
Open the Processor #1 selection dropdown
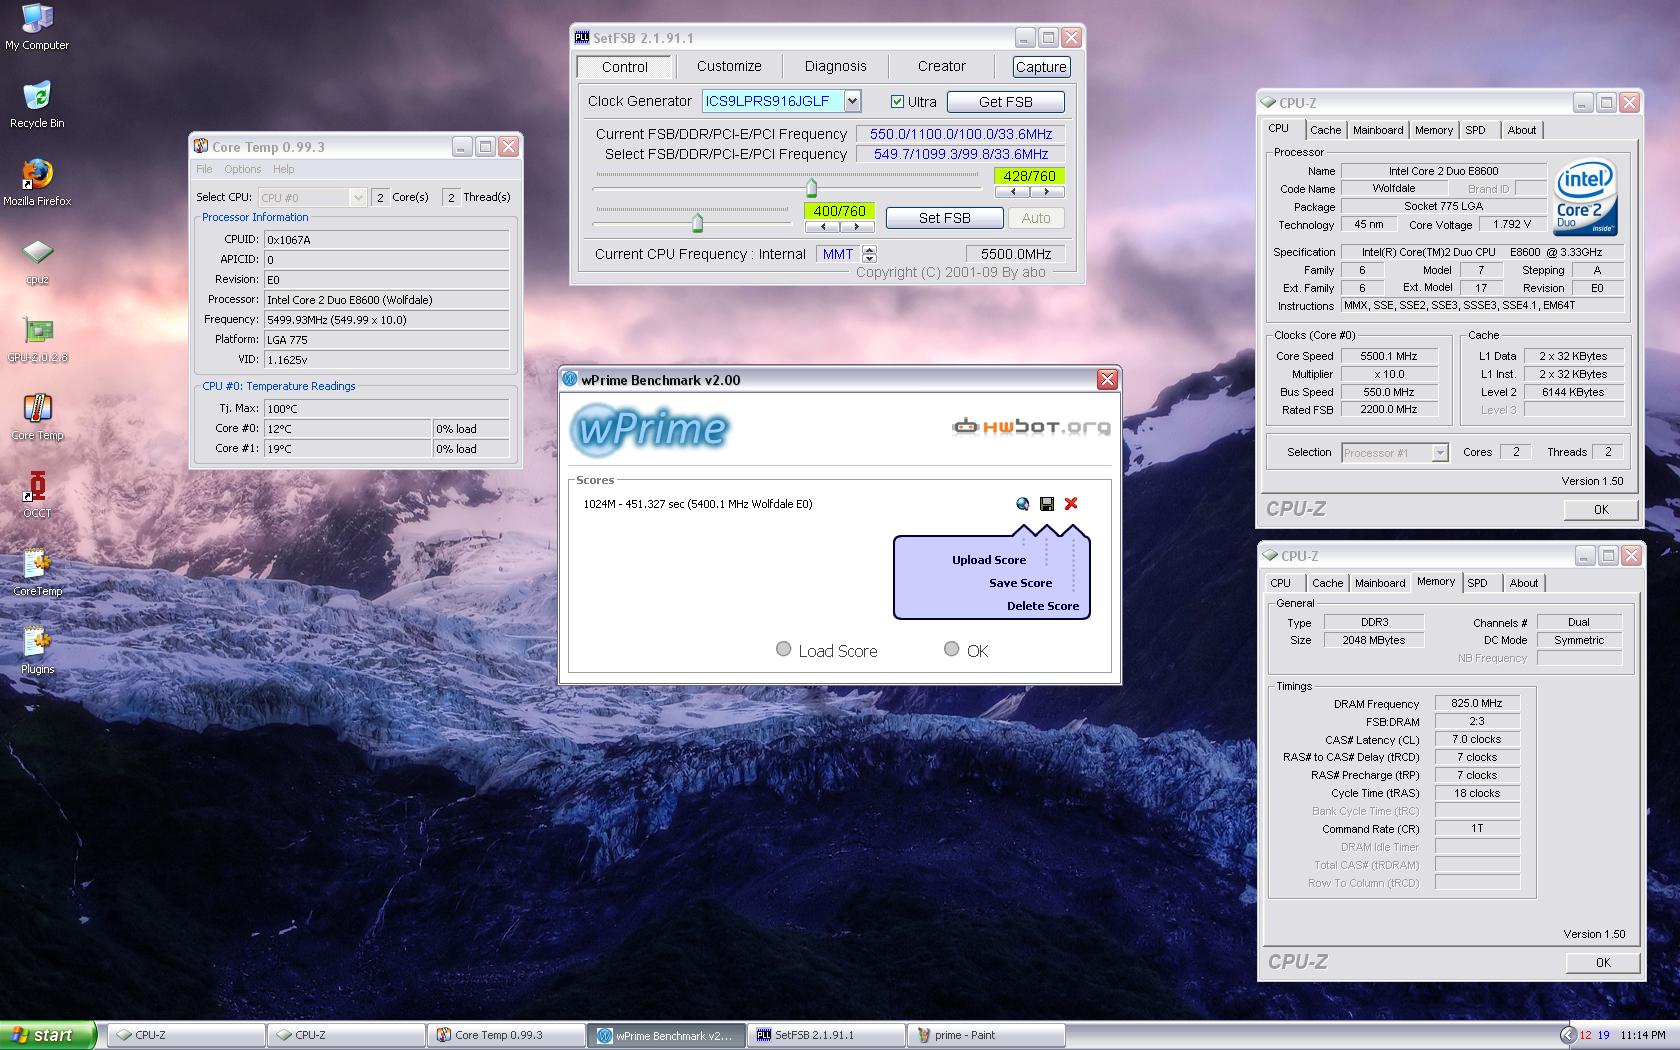1440,453
